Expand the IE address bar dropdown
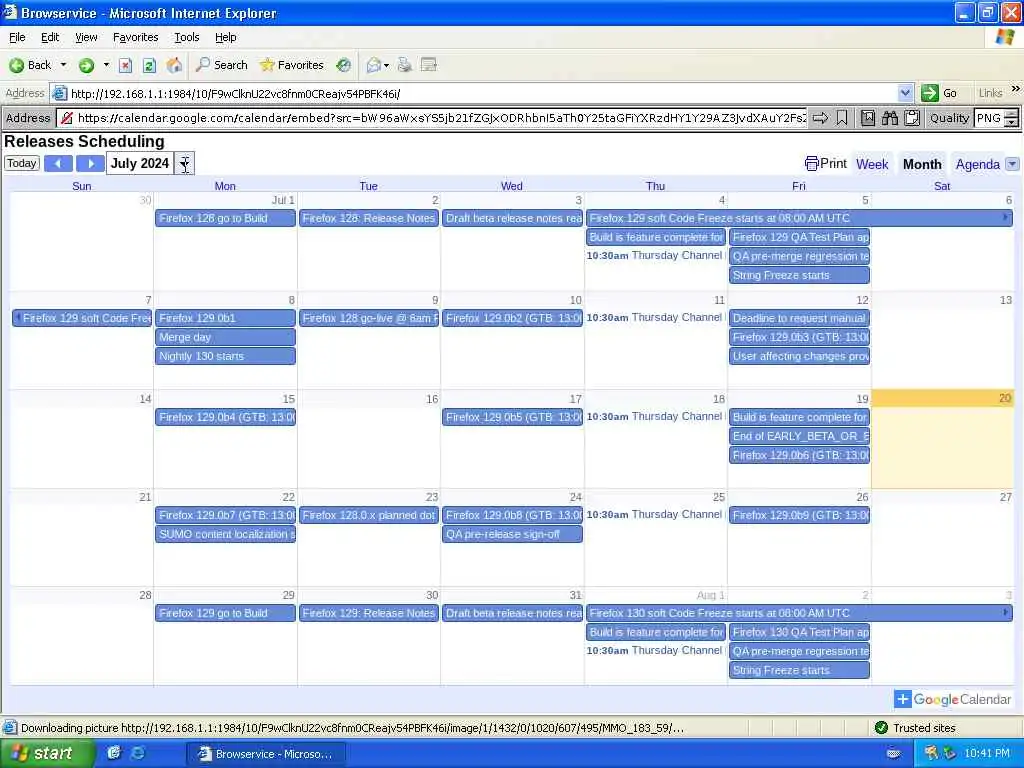This screenshot has width=1024, height=768. tap(905, 93)
